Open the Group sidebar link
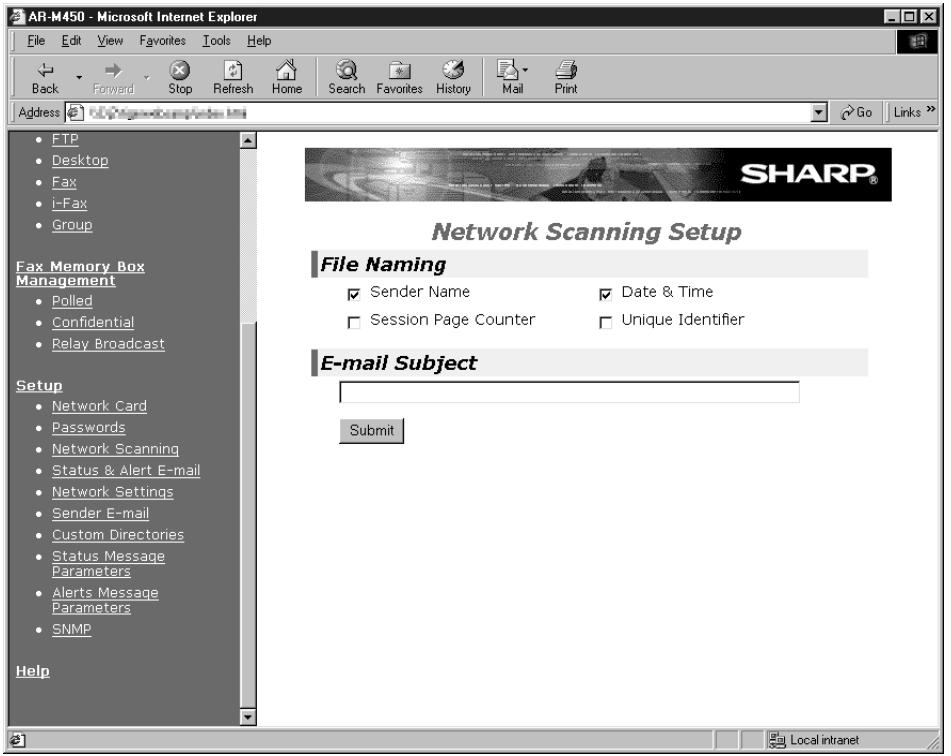Image resolution: width=951 pixels, height=756 pixels. pyautogui.click(x=72, y=224)
